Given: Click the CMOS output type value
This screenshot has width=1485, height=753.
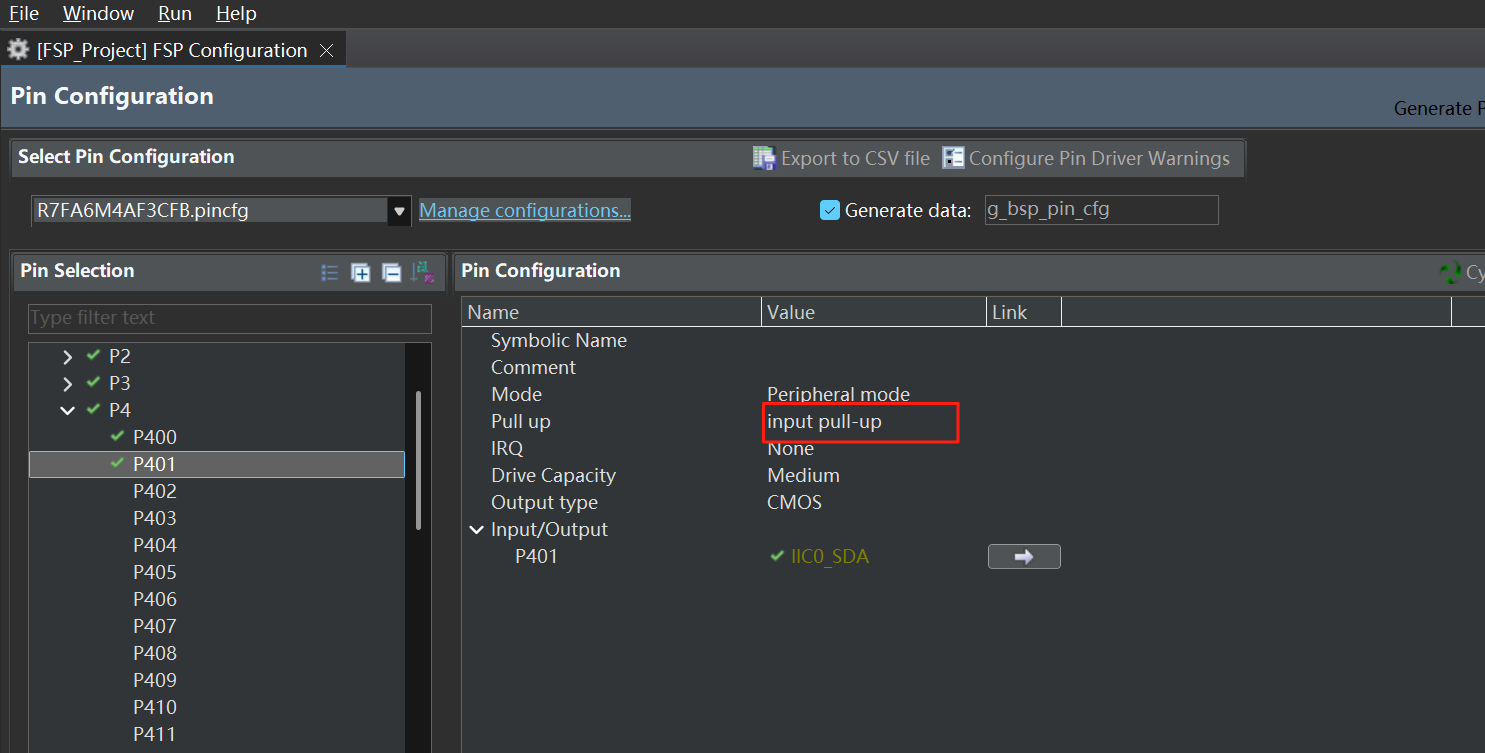Looking at the screenshot, I should [x=794, y=502].
